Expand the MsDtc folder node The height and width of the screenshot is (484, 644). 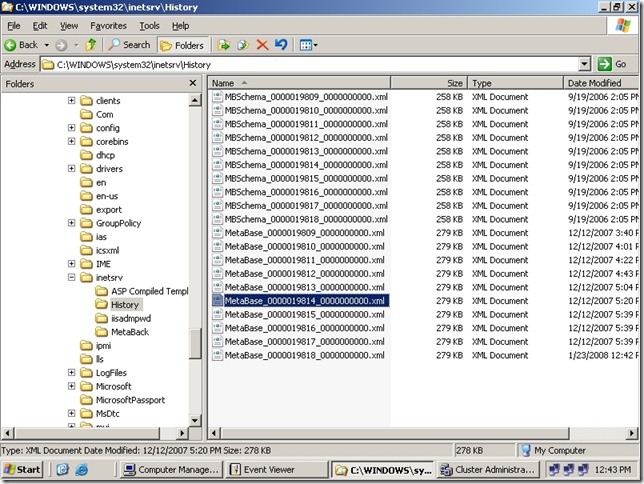point(71,413)
